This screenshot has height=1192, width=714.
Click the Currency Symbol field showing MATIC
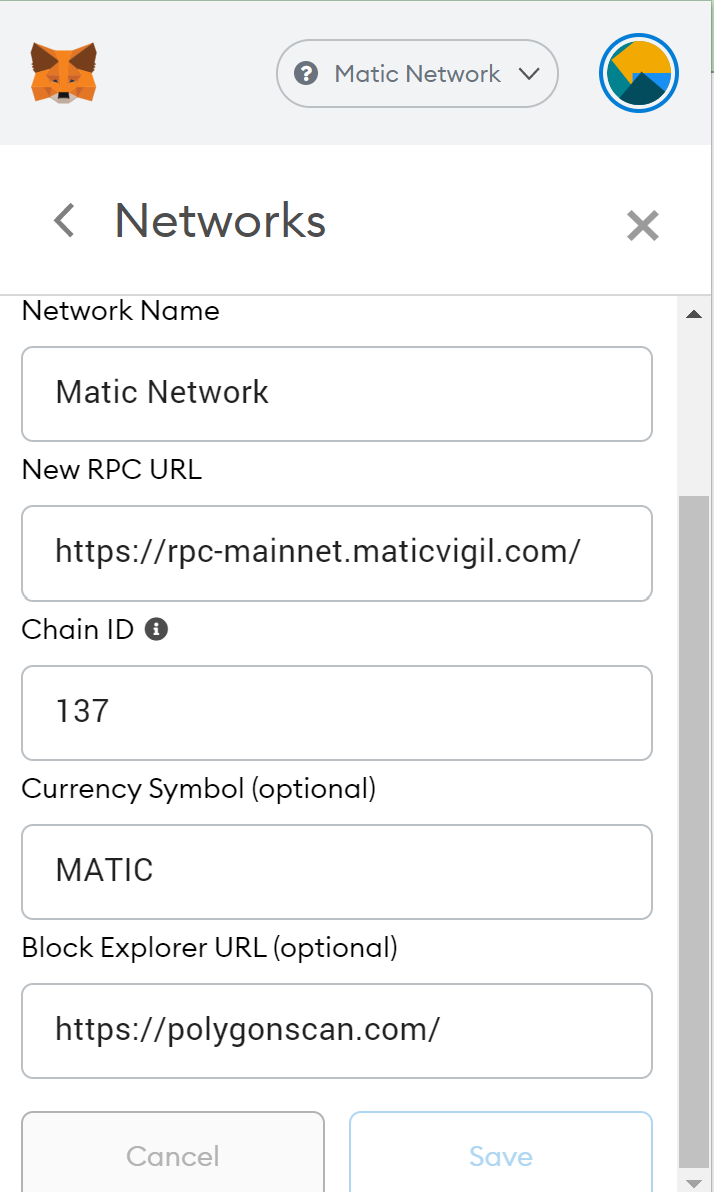point(336,871)
